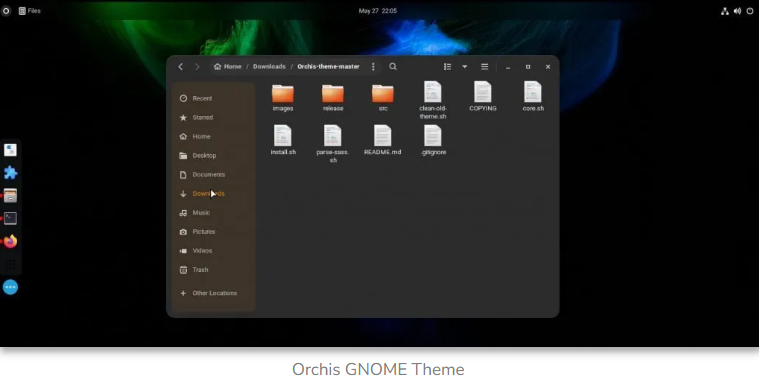Open Downloads in the sidebar
This screenshot has height=385, width=759.
[x=213, y=194]
